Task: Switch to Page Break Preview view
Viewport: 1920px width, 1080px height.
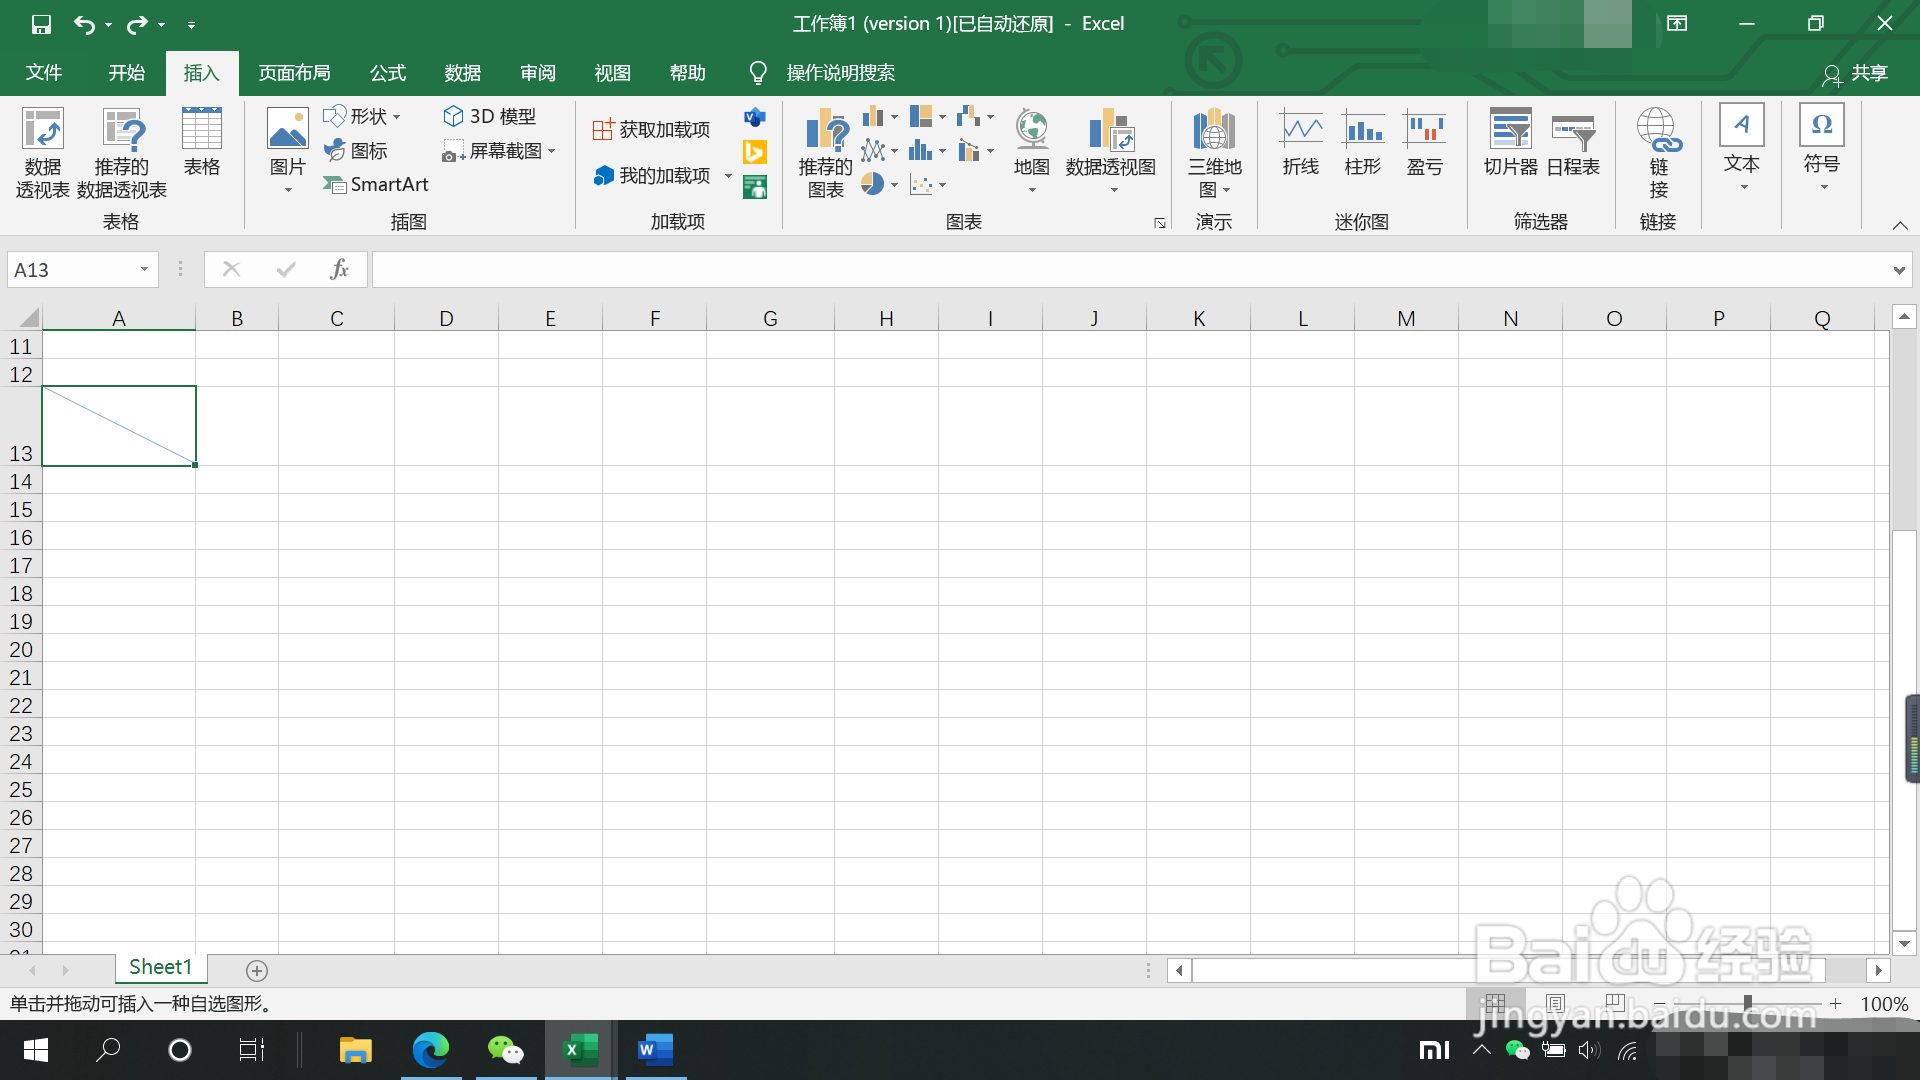Action: (x=1614, y=1003)
